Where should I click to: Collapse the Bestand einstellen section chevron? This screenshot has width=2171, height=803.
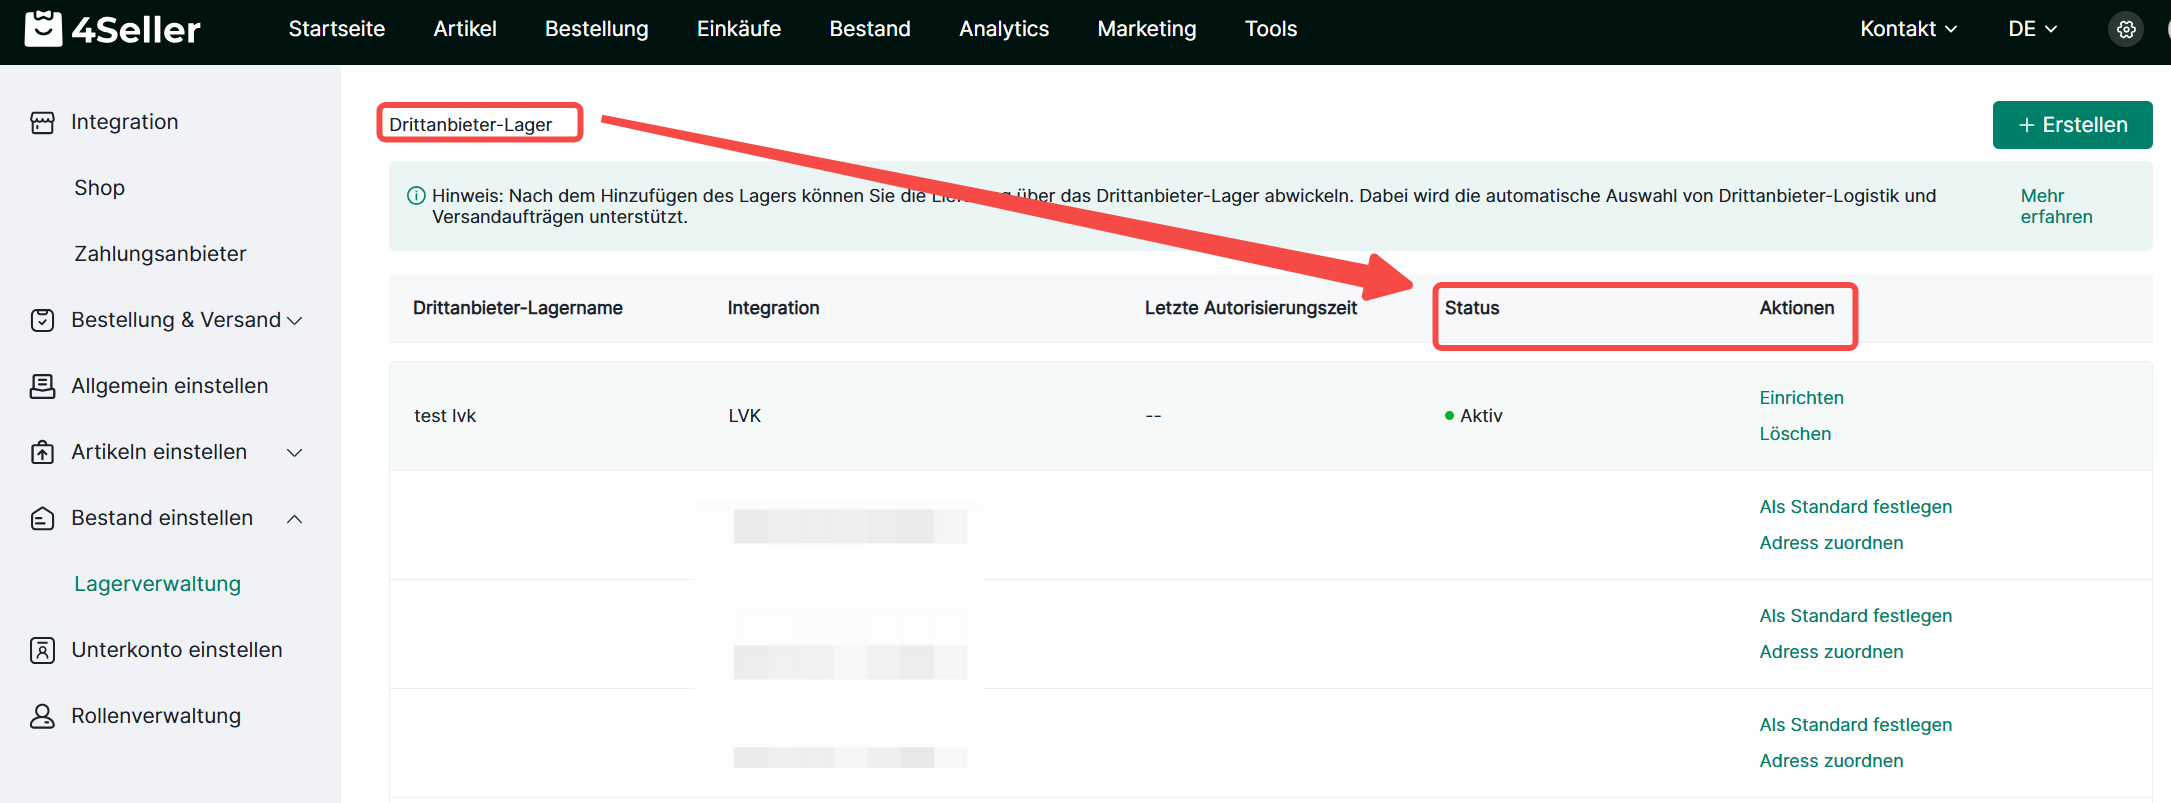click(x=295, y=518)
